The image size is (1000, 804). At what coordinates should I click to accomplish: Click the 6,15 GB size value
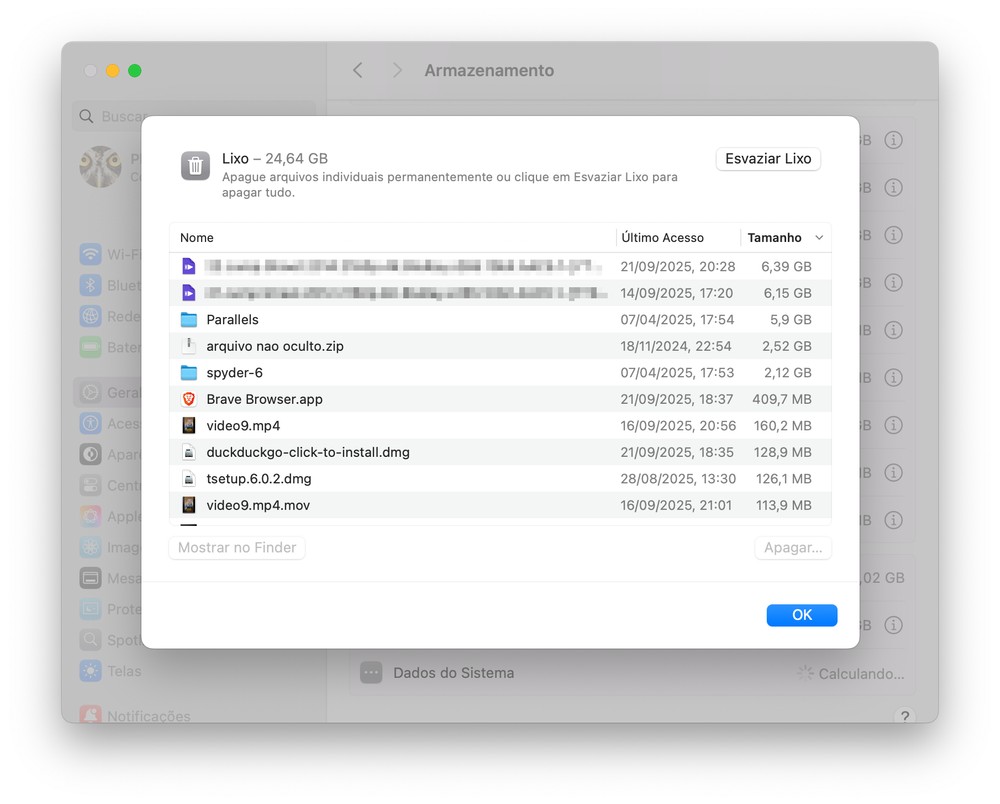tap(787, 293)
